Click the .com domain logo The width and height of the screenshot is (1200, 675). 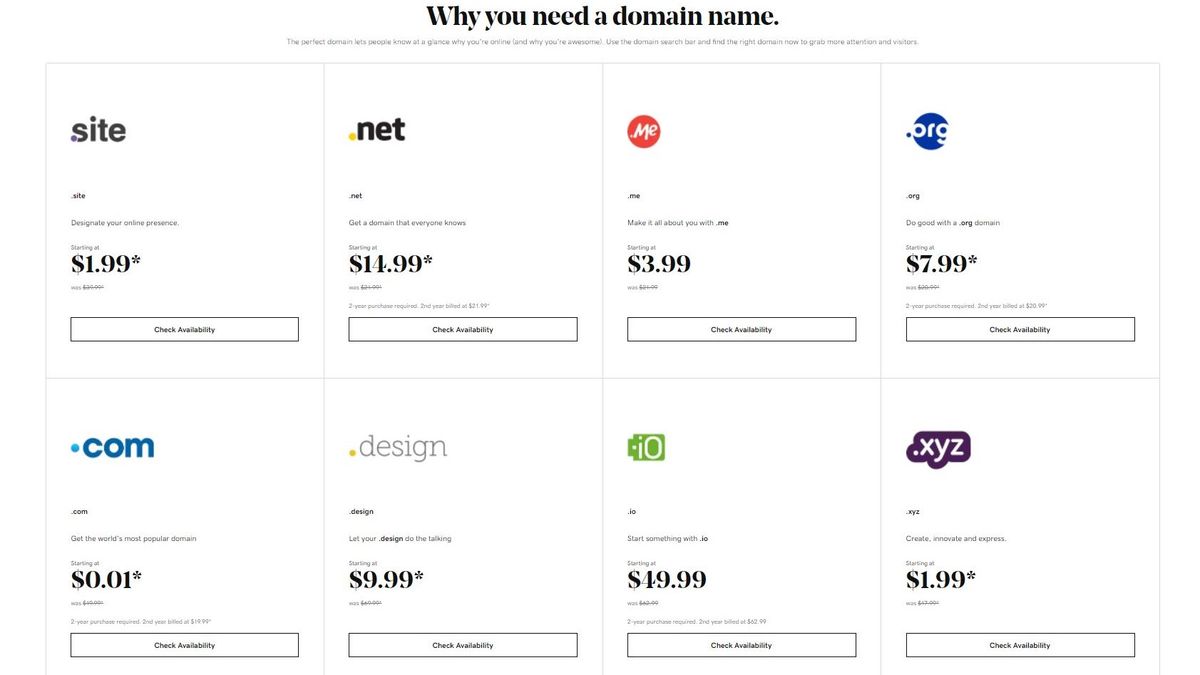(111, 446)
